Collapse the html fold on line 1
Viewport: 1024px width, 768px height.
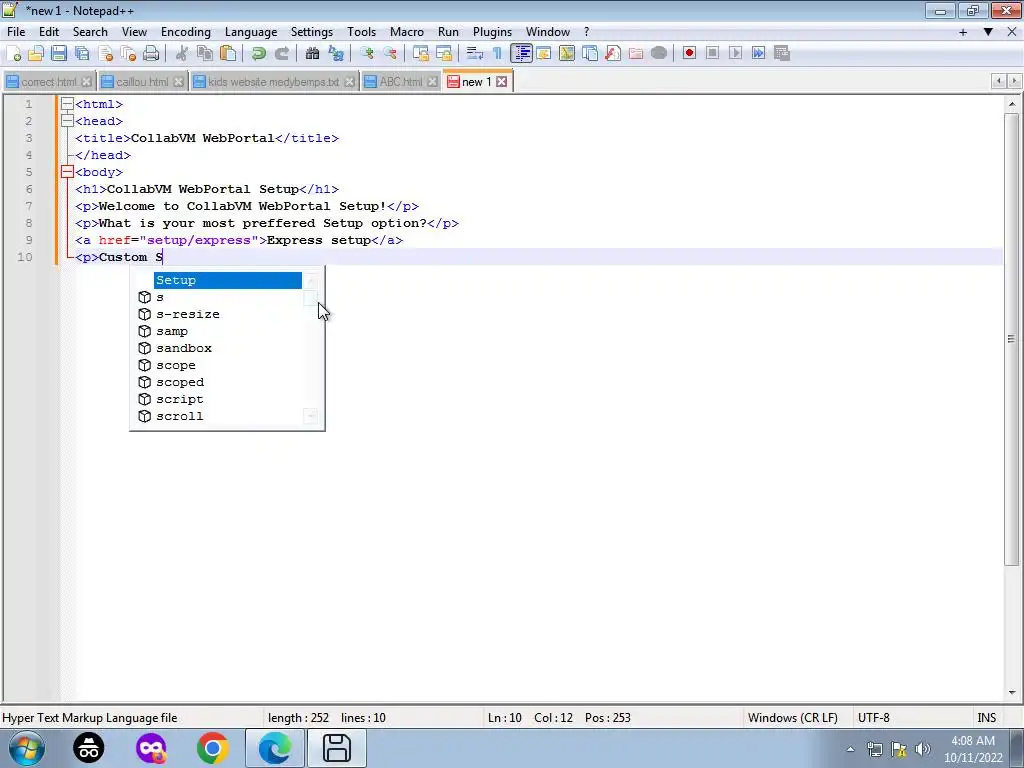click(x=67, y=104)
